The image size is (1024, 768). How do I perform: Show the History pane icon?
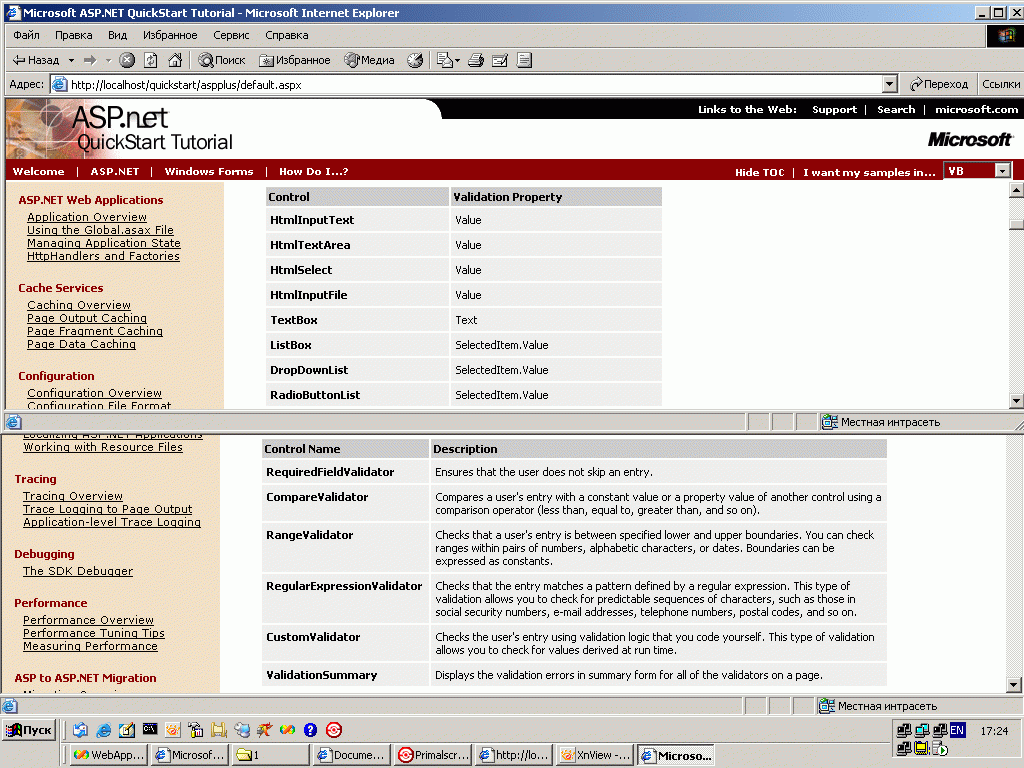tap(415, 60)
